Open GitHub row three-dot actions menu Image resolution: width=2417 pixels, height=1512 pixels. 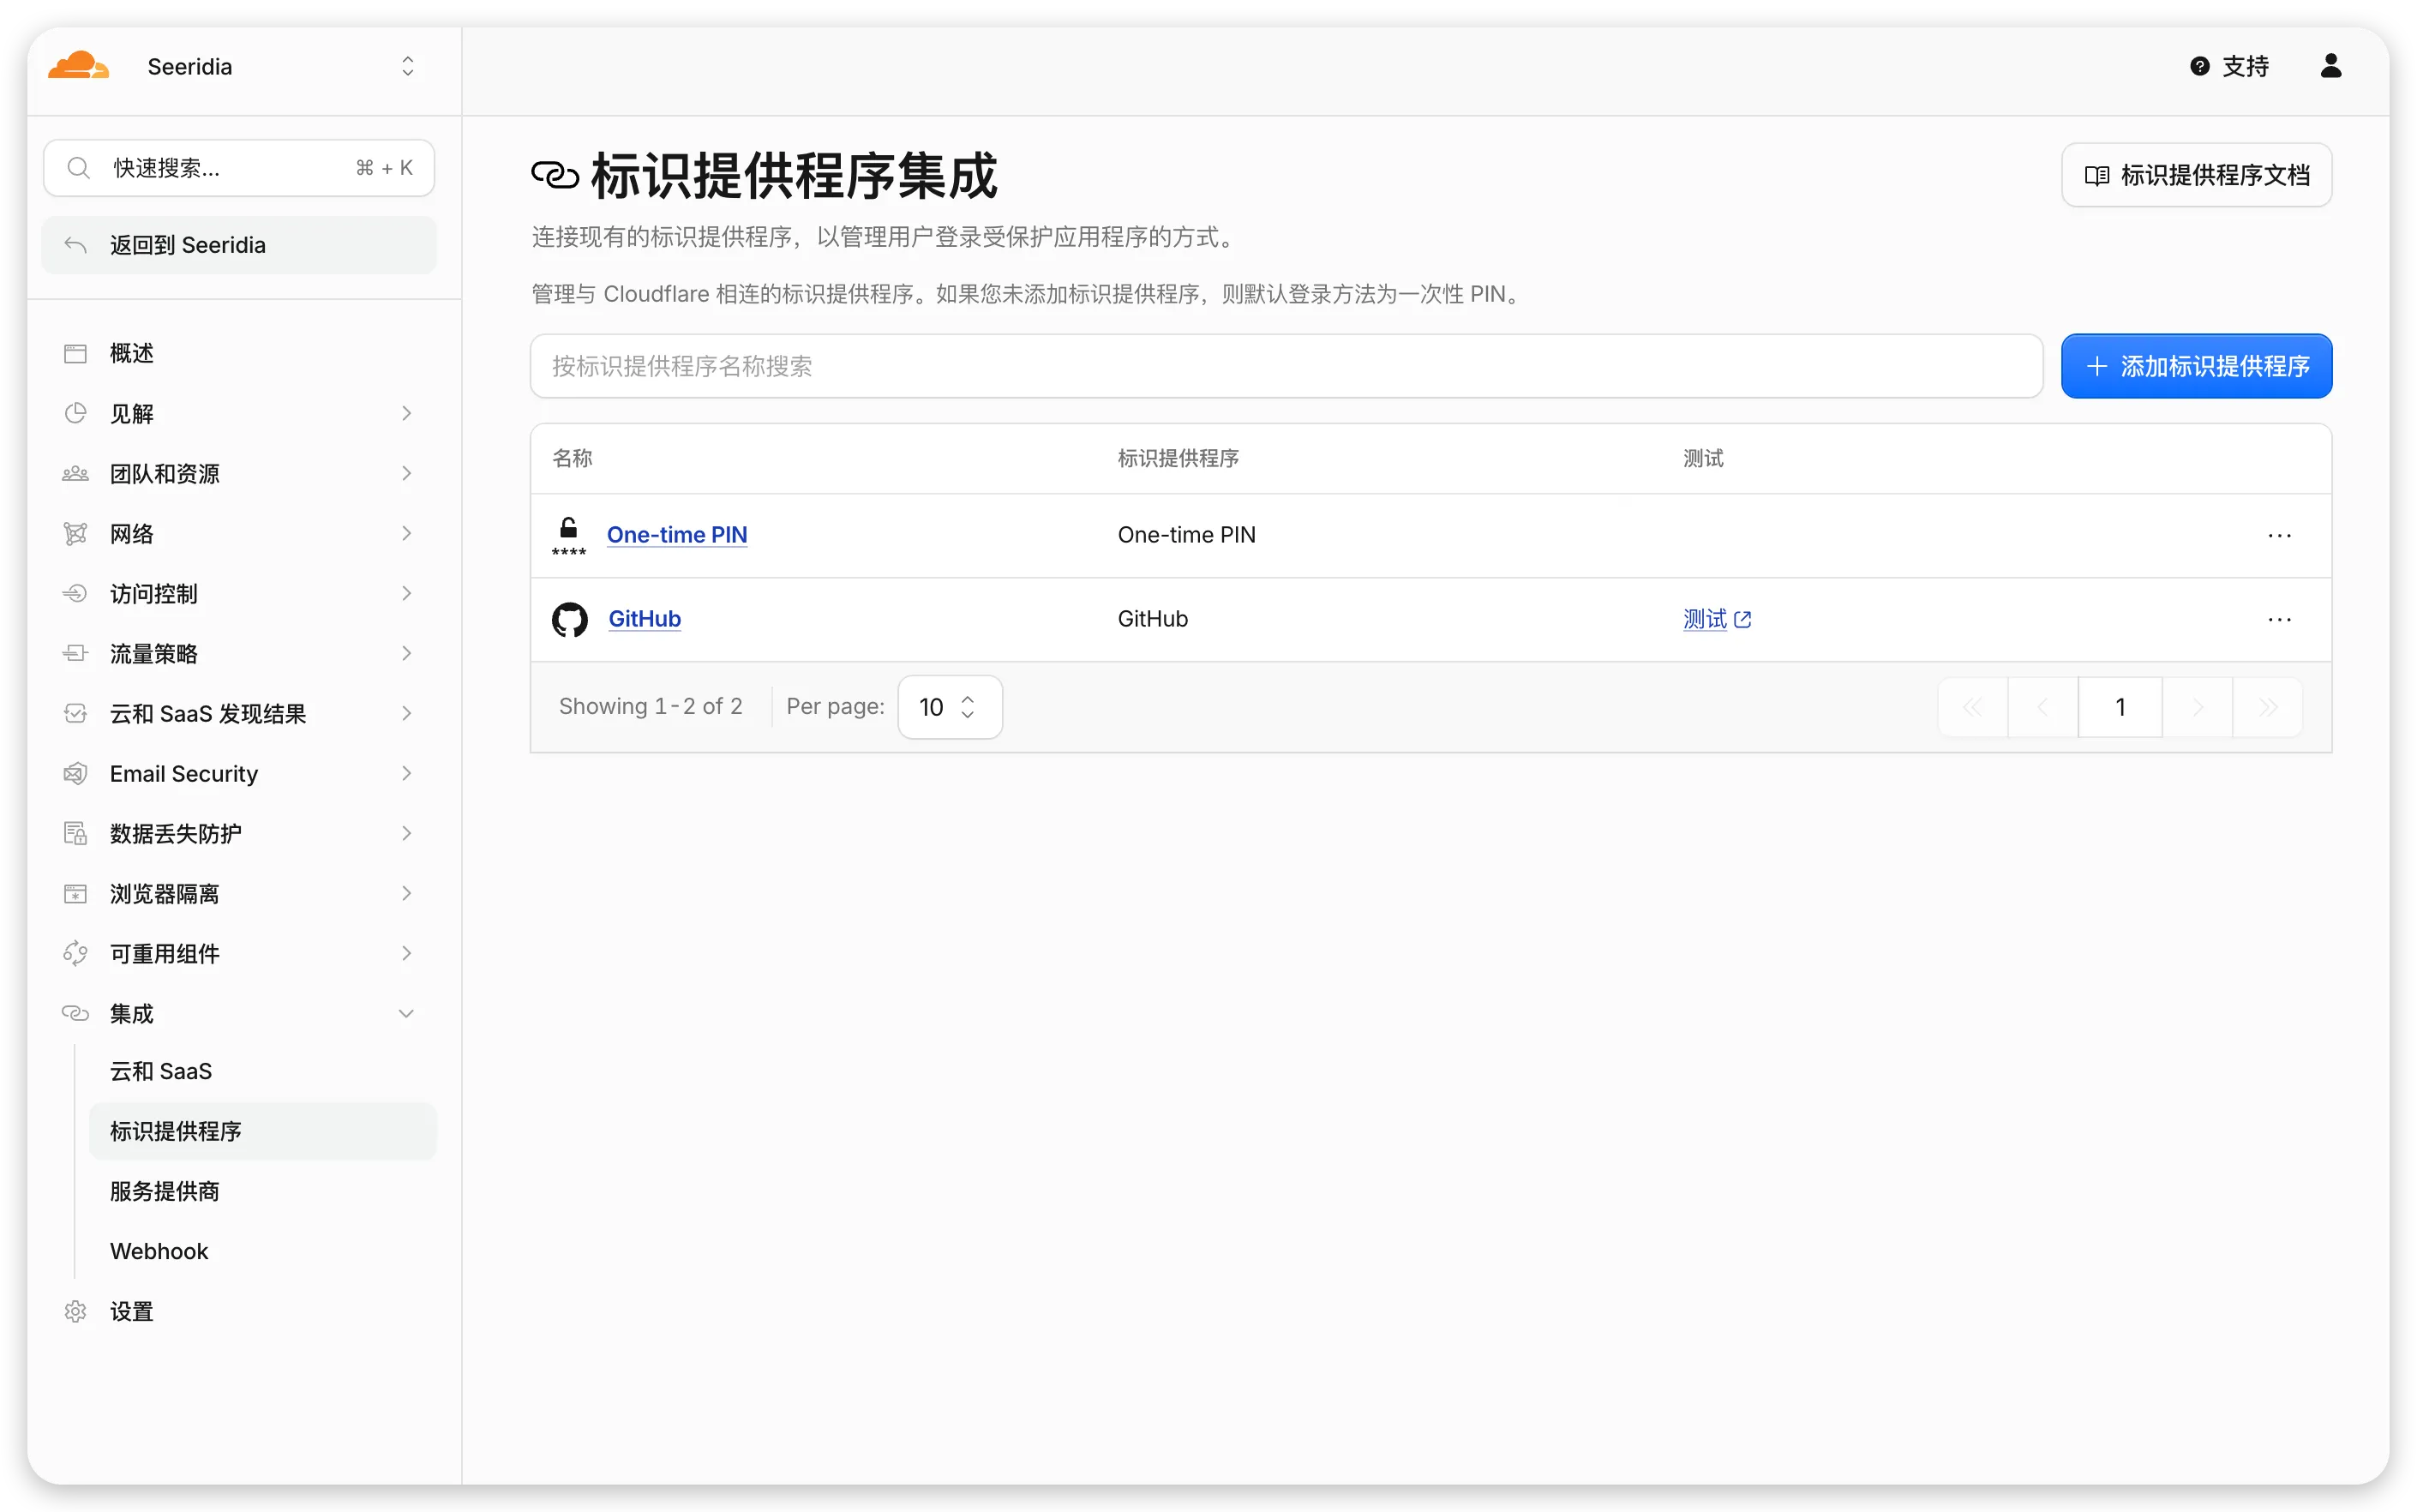click(x=2279, y=619)
